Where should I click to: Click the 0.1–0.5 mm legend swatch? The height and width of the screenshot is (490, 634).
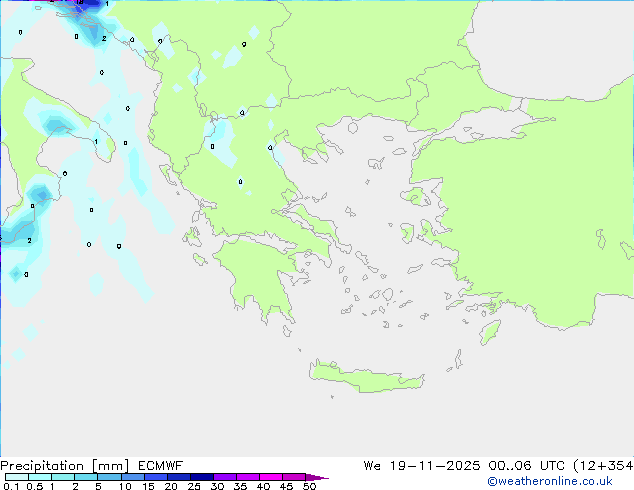(x=17, y=477)
